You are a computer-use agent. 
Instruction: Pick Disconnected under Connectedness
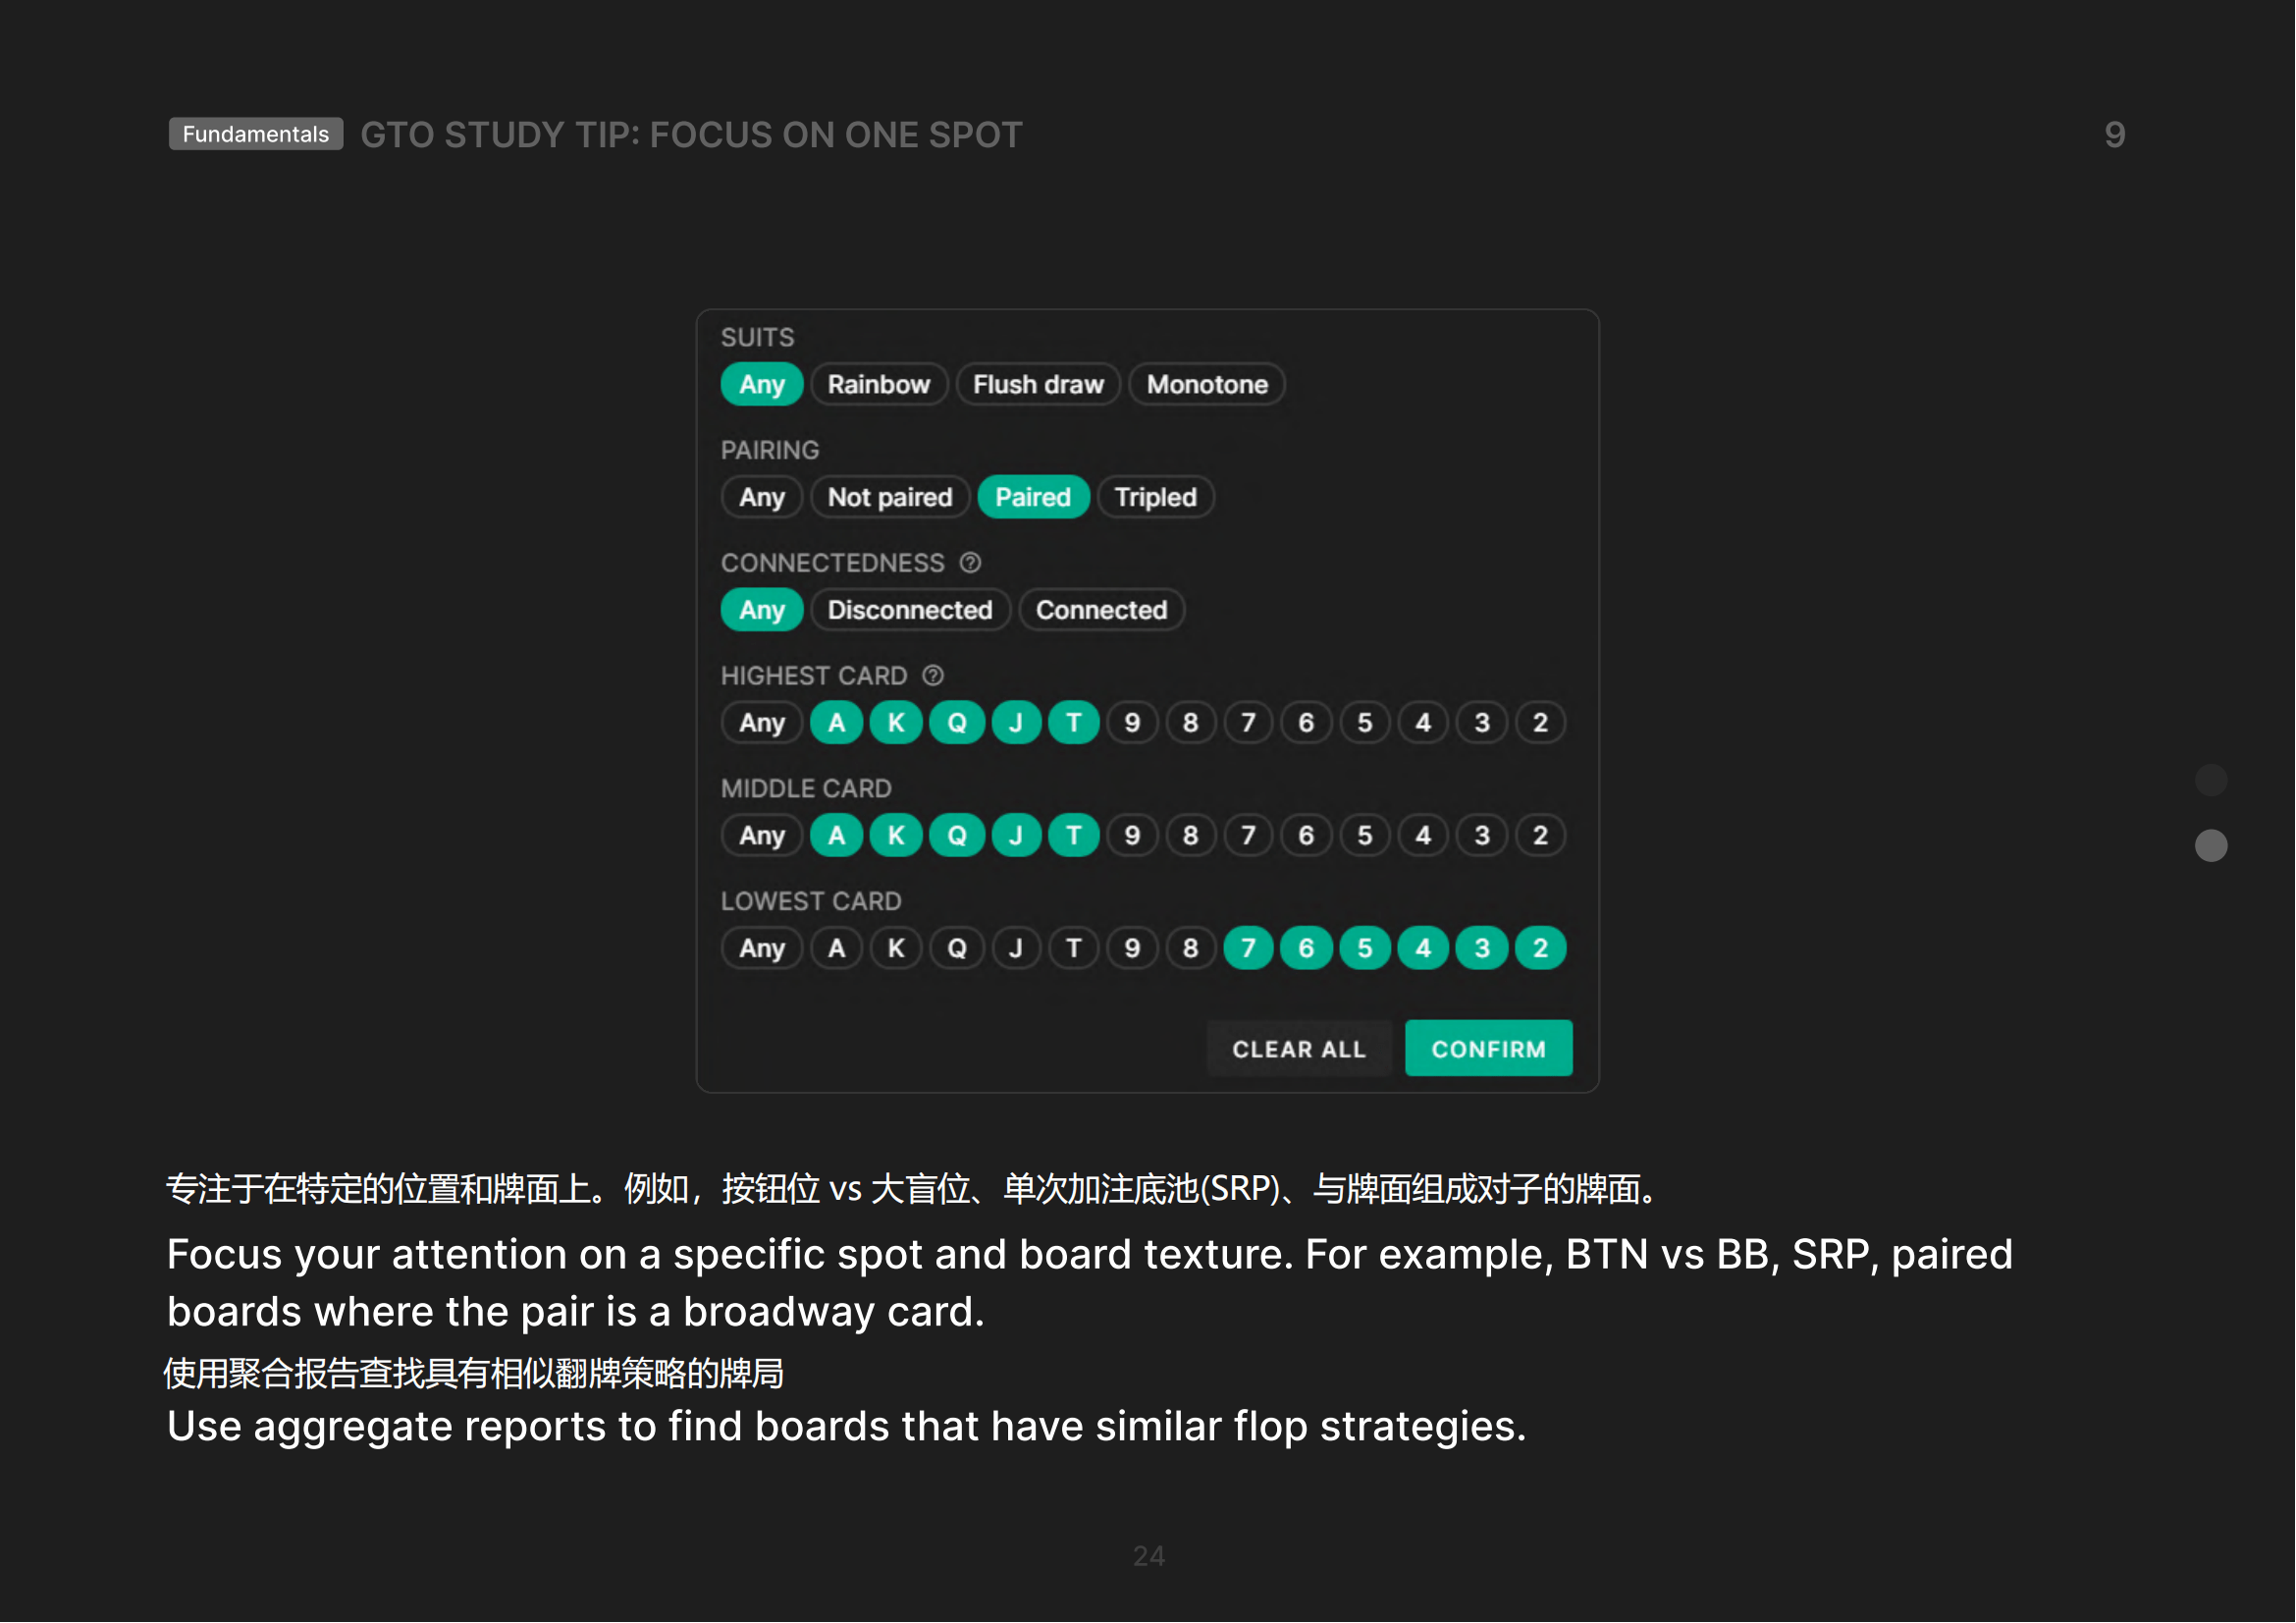[x=909, y=610]
